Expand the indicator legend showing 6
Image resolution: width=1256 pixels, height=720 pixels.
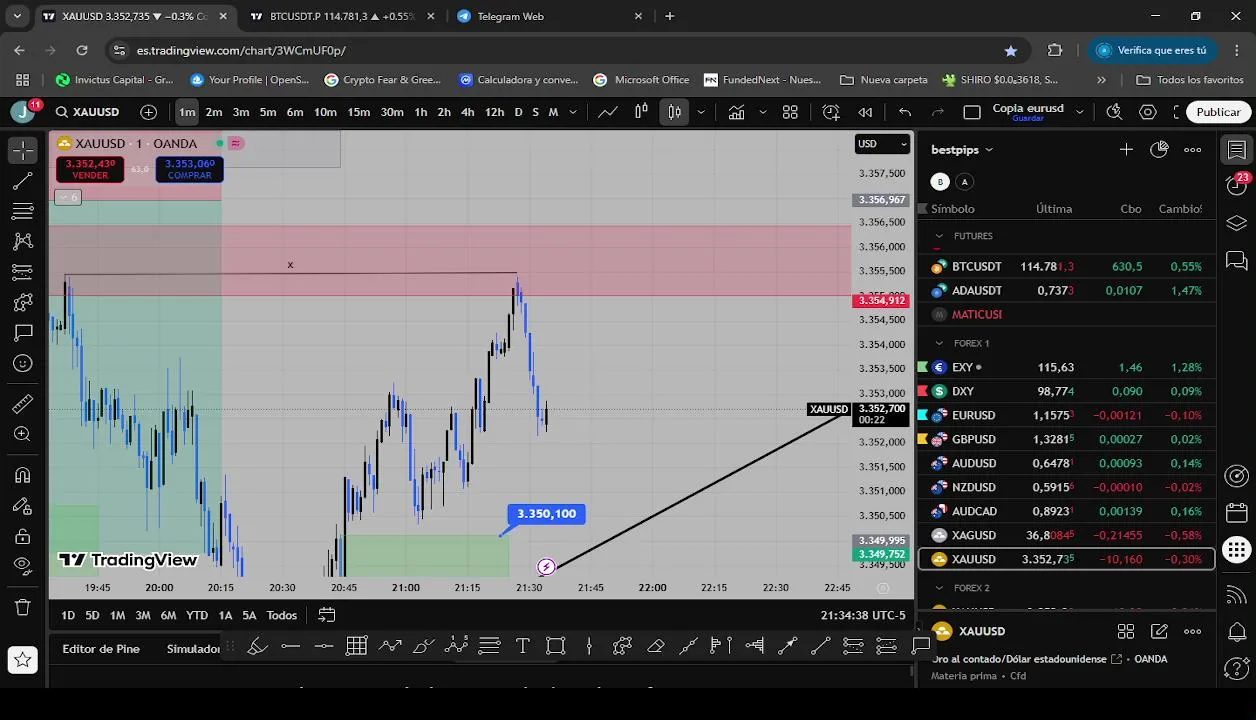click(68, 198)
